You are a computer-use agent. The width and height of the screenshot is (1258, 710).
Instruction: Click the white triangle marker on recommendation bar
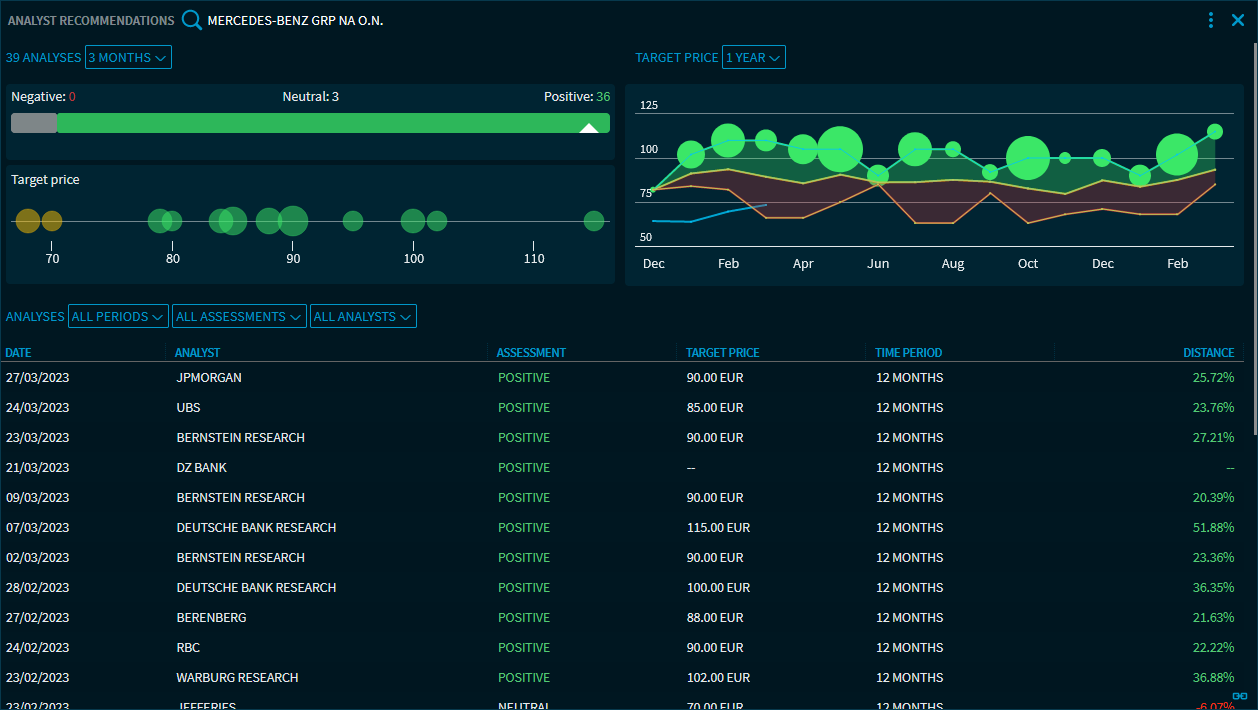pyautogui.click(x=589, y=127)
